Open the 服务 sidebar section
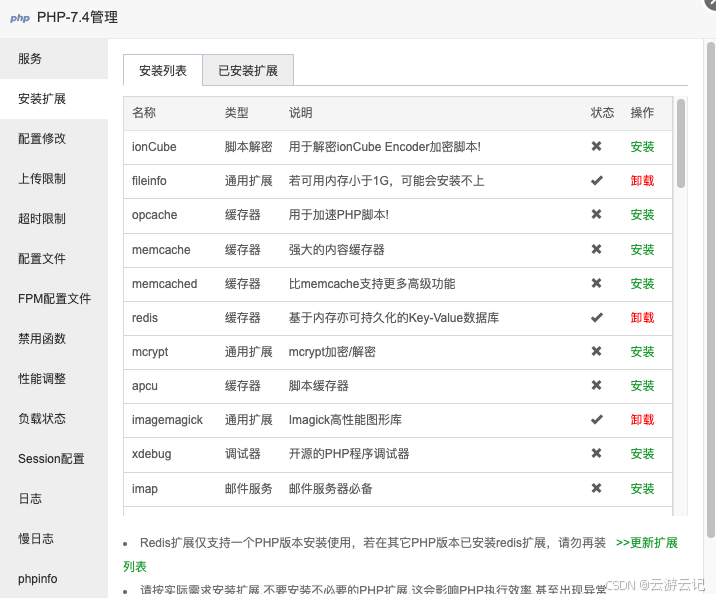Screen dimensions: 716x598 [x=54, y=58]
